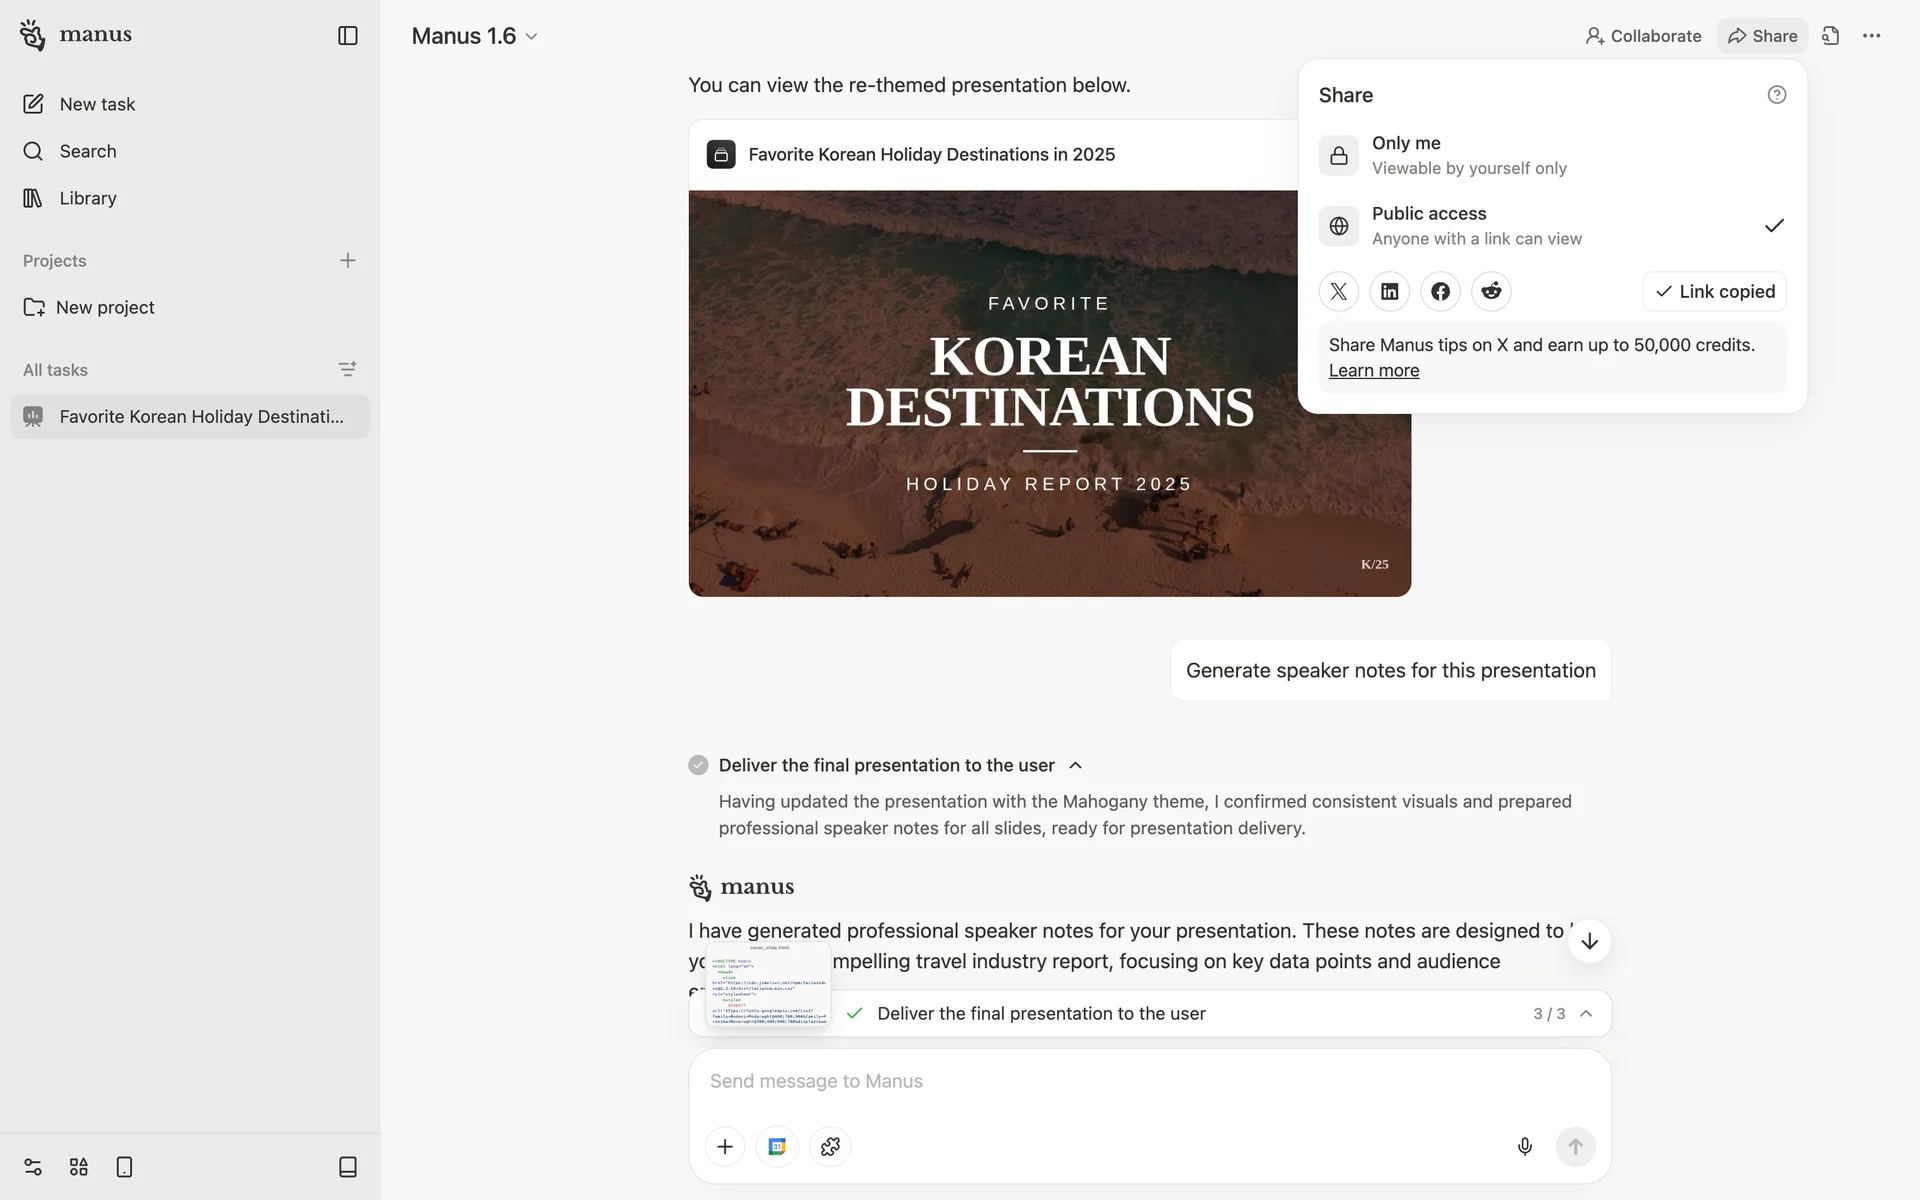The width and height of the screenshot is (1920, 1200).
Task: Expand the 3/3 task progress bar
Action: coord(1585,1013)
